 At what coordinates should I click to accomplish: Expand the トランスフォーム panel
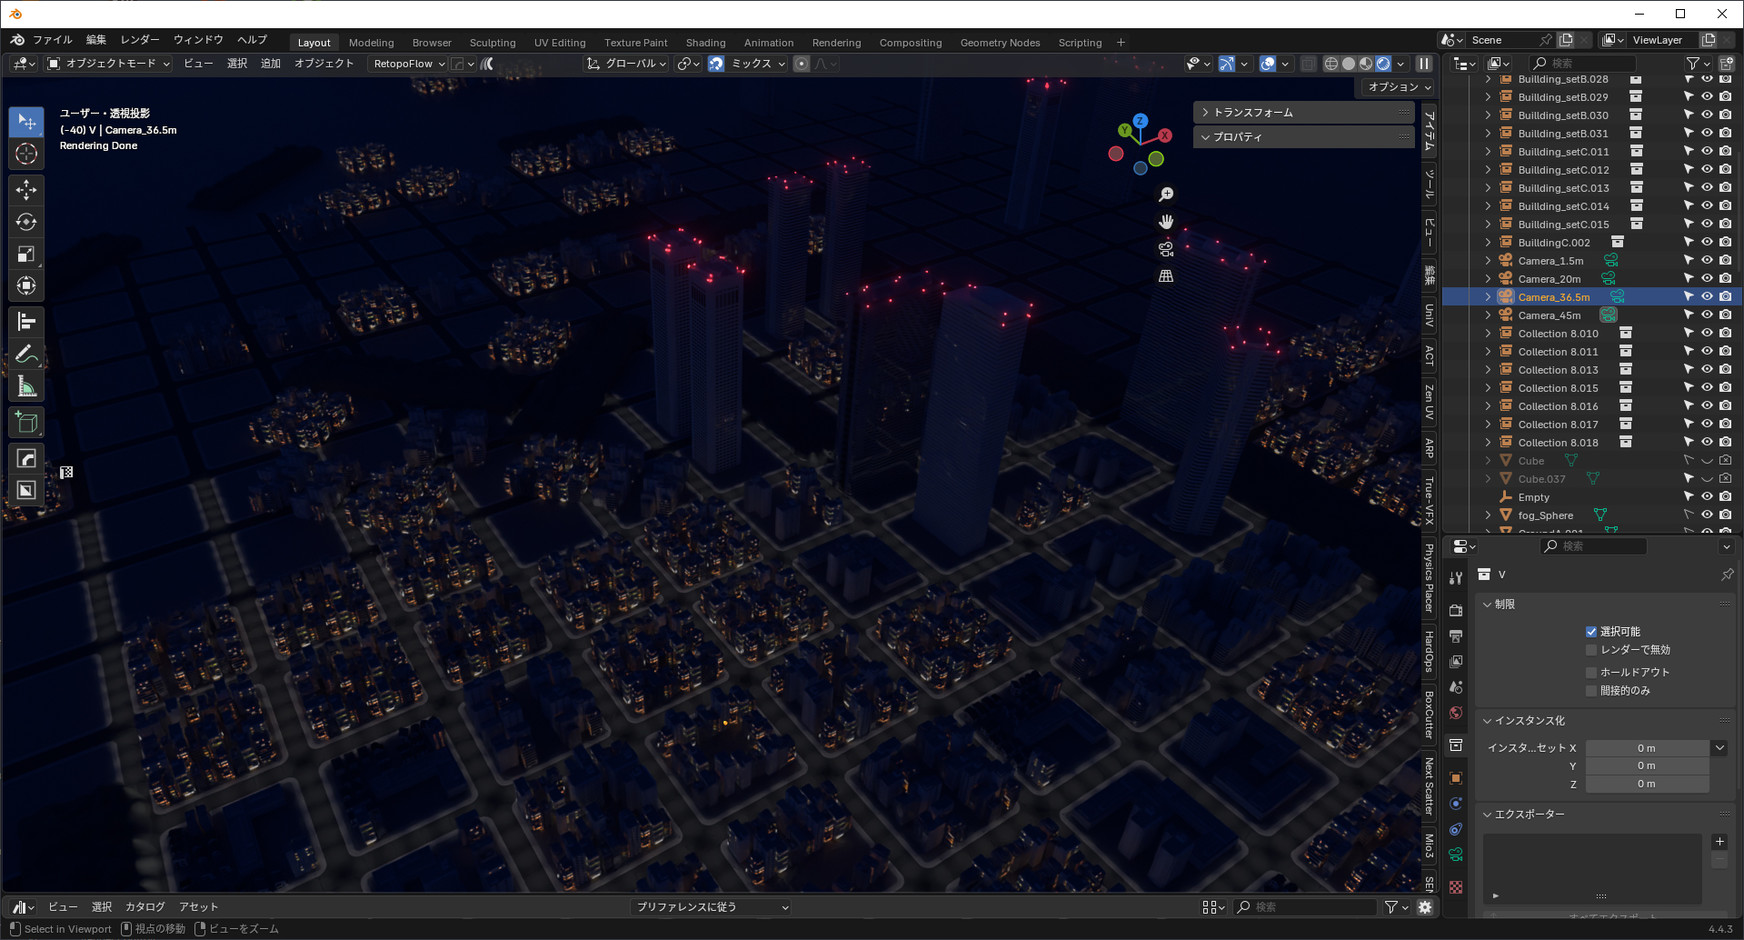point(1303,113)
